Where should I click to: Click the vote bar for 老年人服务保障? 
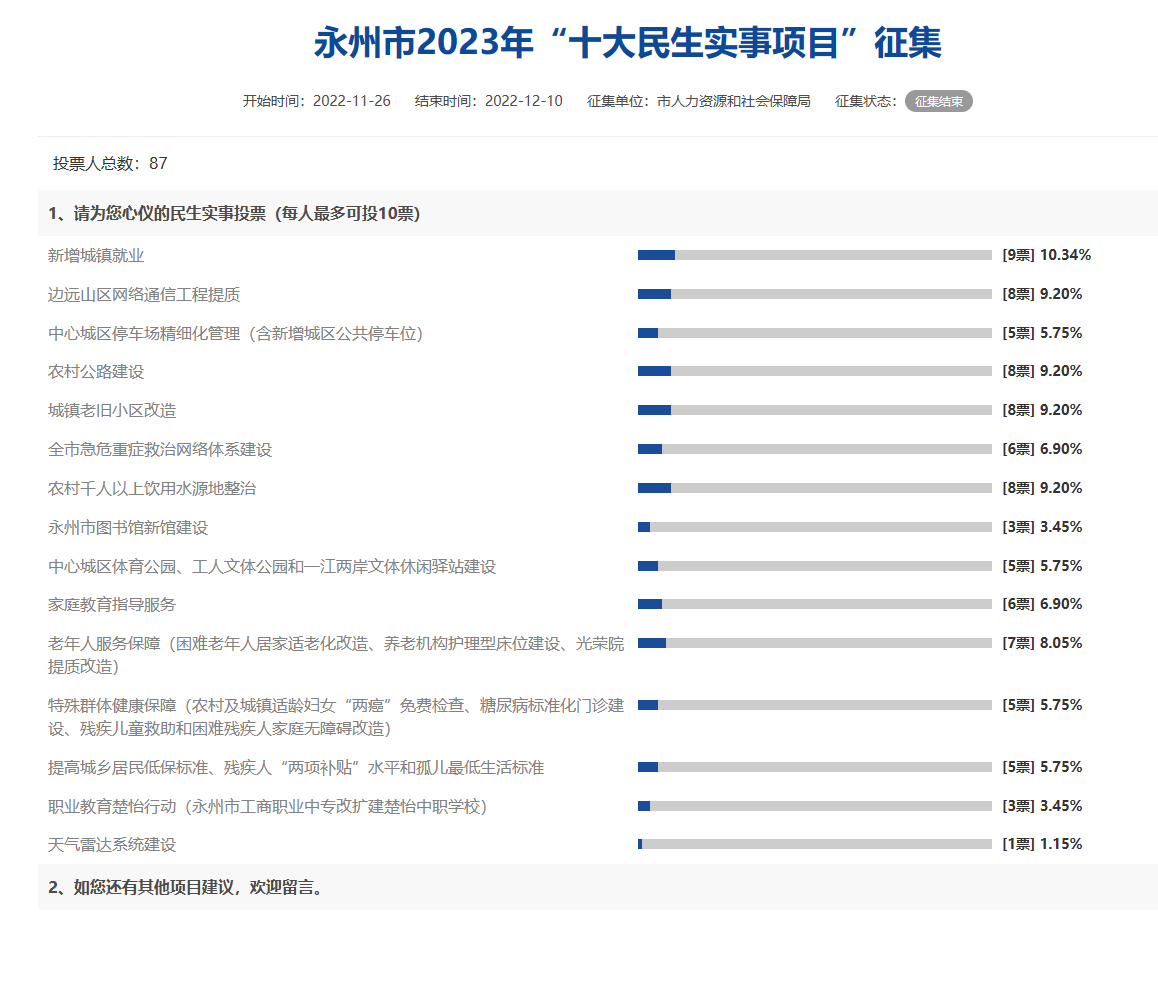[814, 643]
